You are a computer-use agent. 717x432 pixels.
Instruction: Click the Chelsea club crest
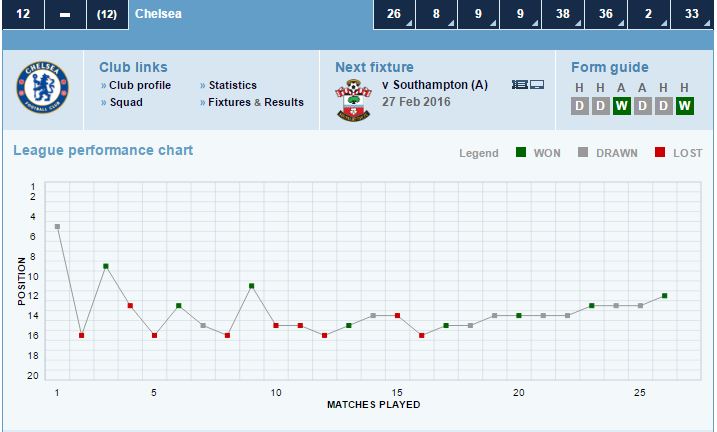41,90
